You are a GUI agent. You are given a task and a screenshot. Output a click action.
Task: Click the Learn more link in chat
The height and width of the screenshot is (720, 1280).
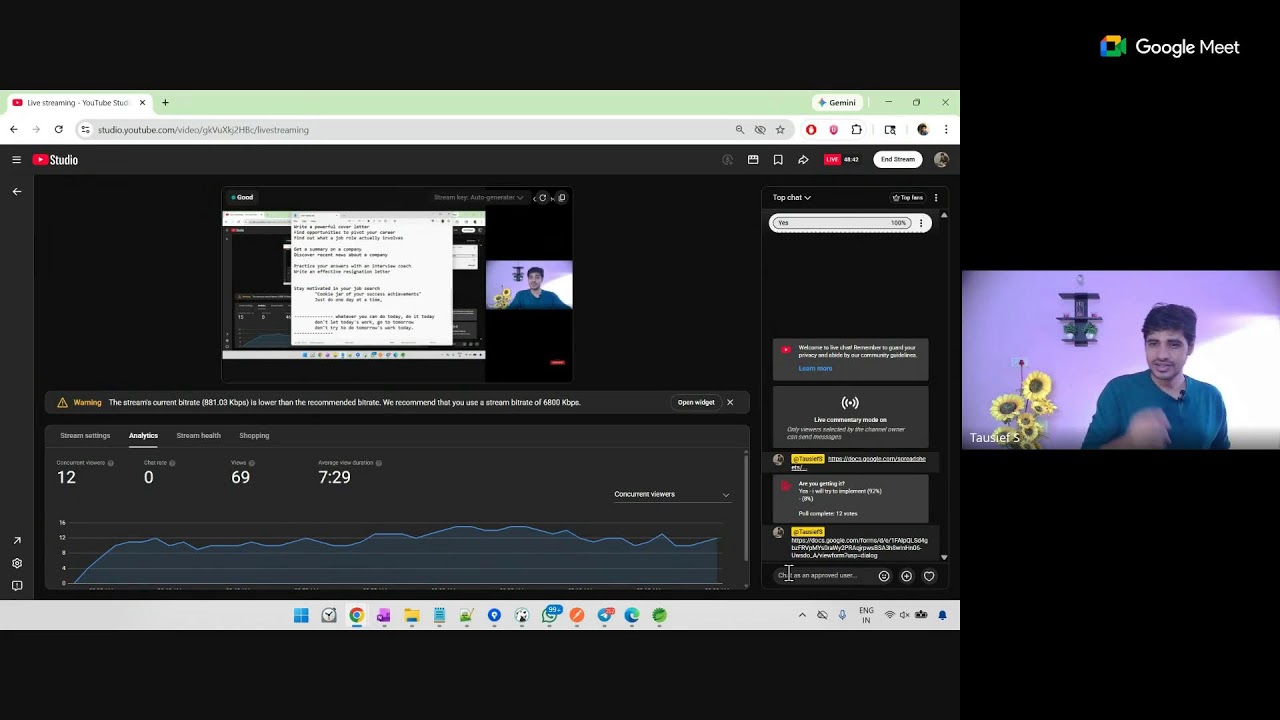pos(815,368)
